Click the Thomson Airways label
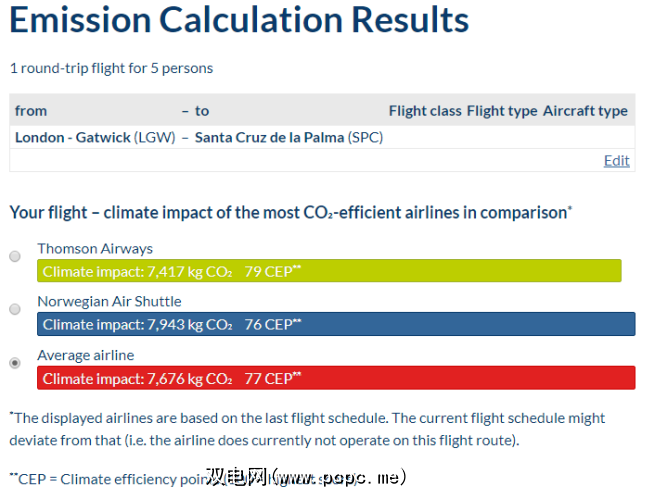The height and width of the screenshot is (500, 655). tap(95, 248)
